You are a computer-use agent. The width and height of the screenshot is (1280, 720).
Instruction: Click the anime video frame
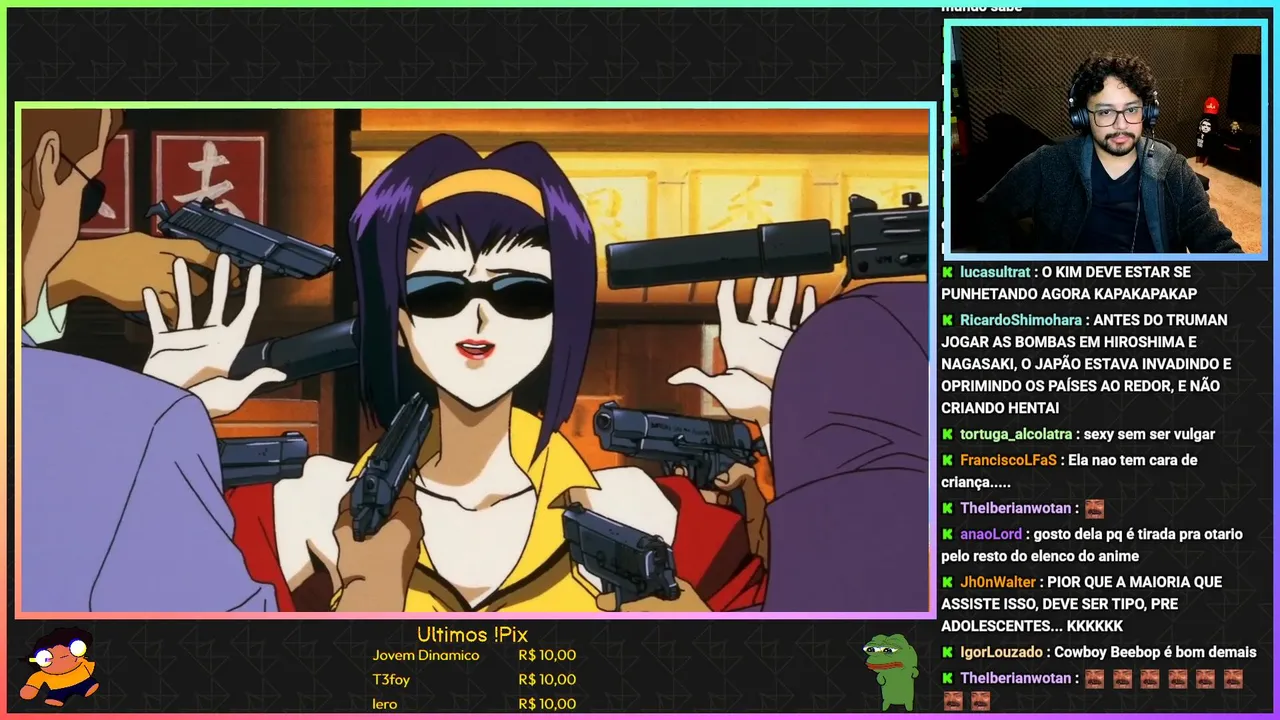click(475, 360)
